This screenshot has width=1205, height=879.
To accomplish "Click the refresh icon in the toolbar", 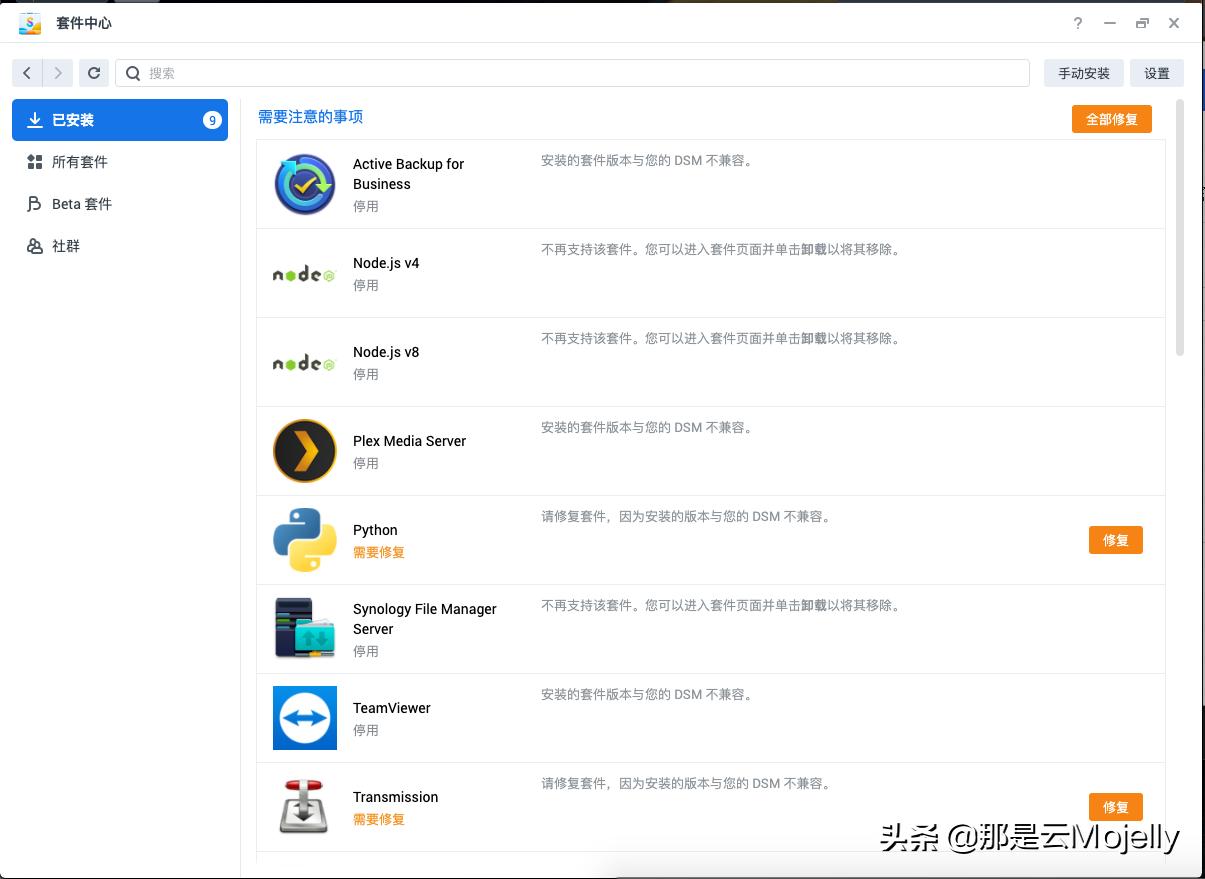I will click(x=93, y=72).
